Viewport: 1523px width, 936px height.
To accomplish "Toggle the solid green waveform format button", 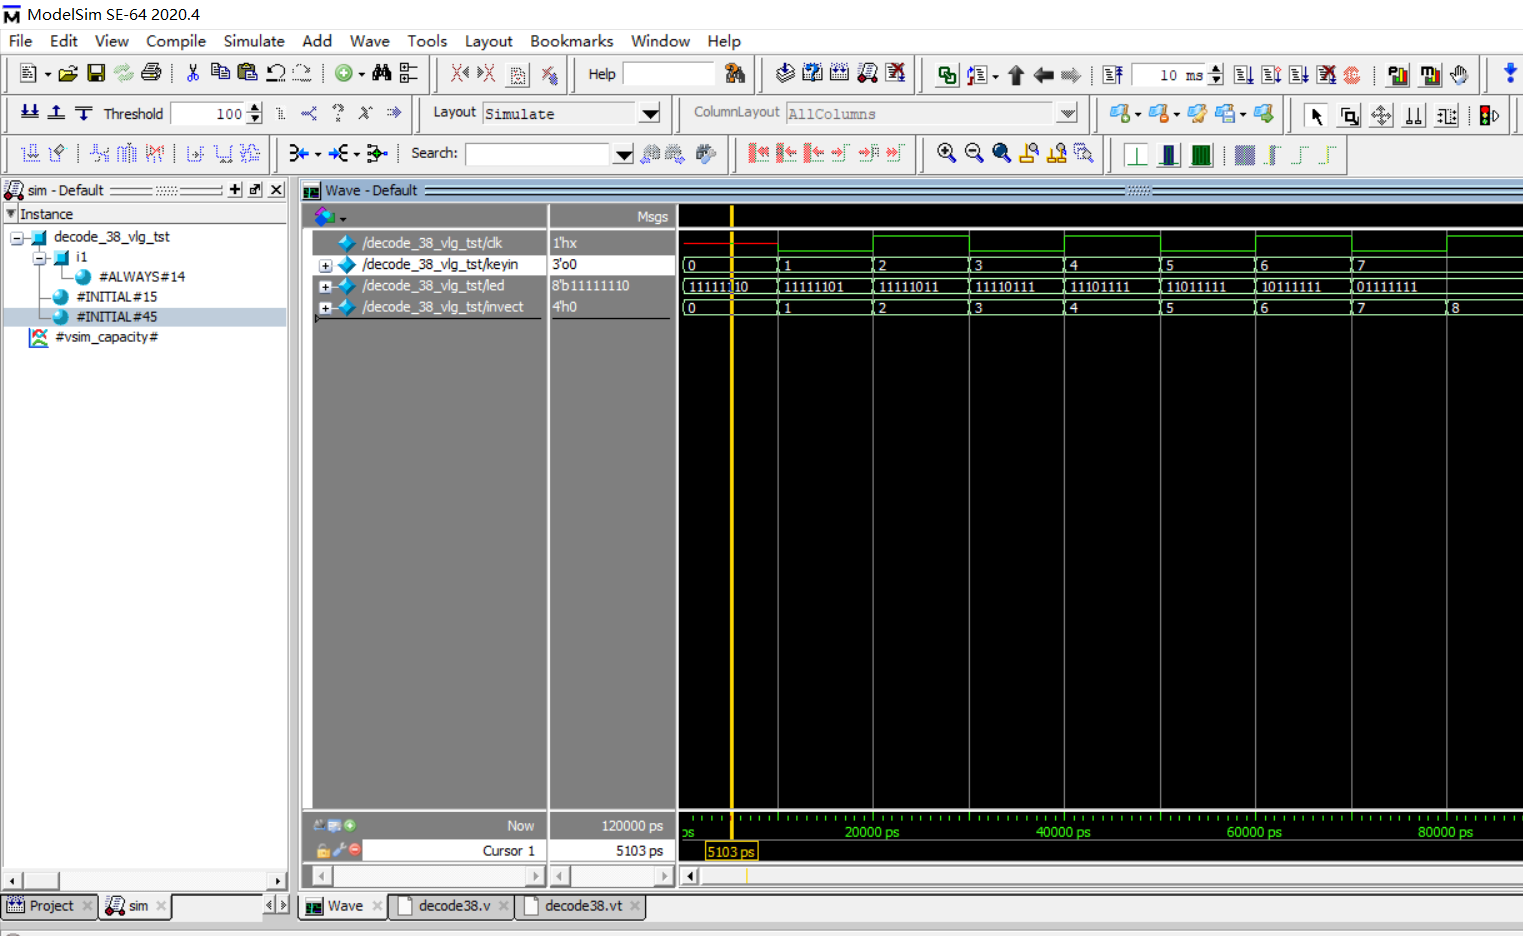I will pyautogui.click(x=1201, y=155).
